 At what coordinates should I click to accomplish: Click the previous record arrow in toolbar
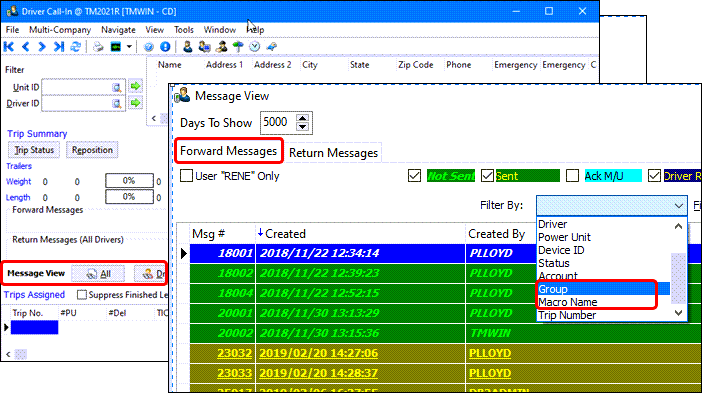(x=26, y=47)
